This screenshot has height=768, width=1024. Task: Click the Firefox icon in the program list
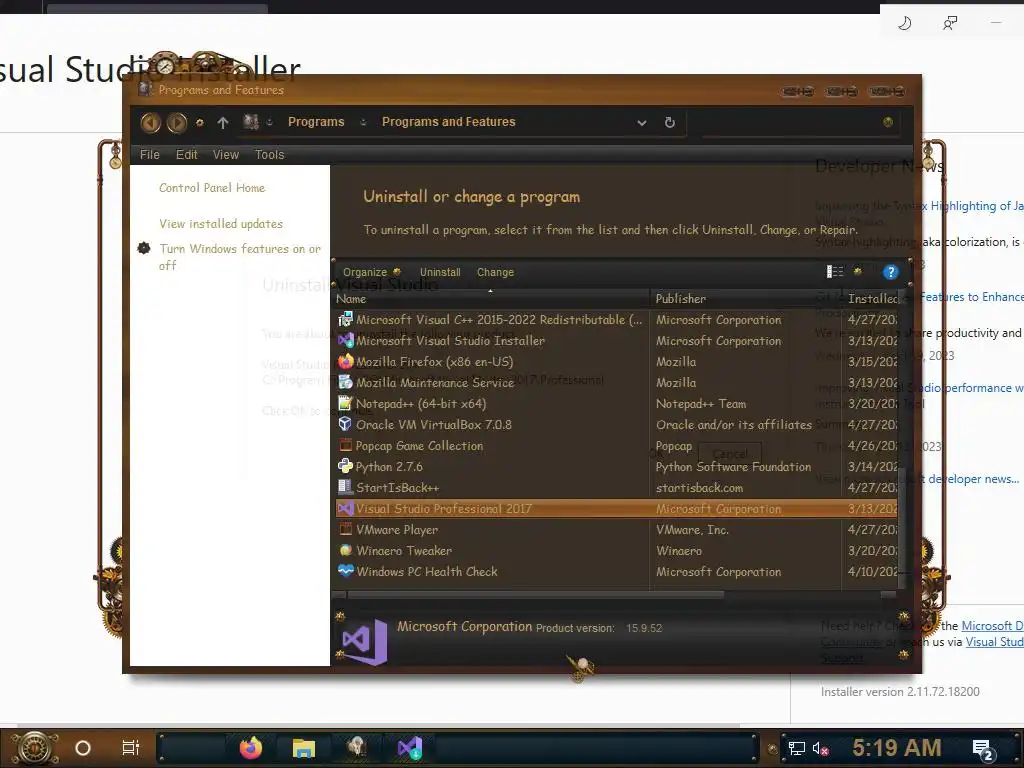(345, 361)
